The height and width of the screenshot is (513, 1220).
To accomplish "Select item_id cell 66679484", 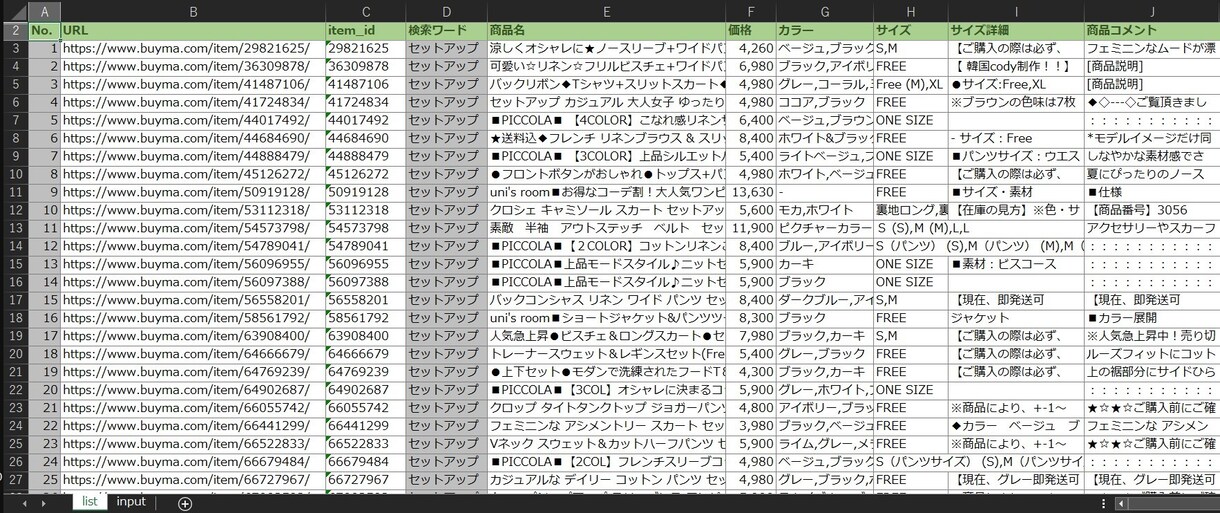I will coord(365,462).
